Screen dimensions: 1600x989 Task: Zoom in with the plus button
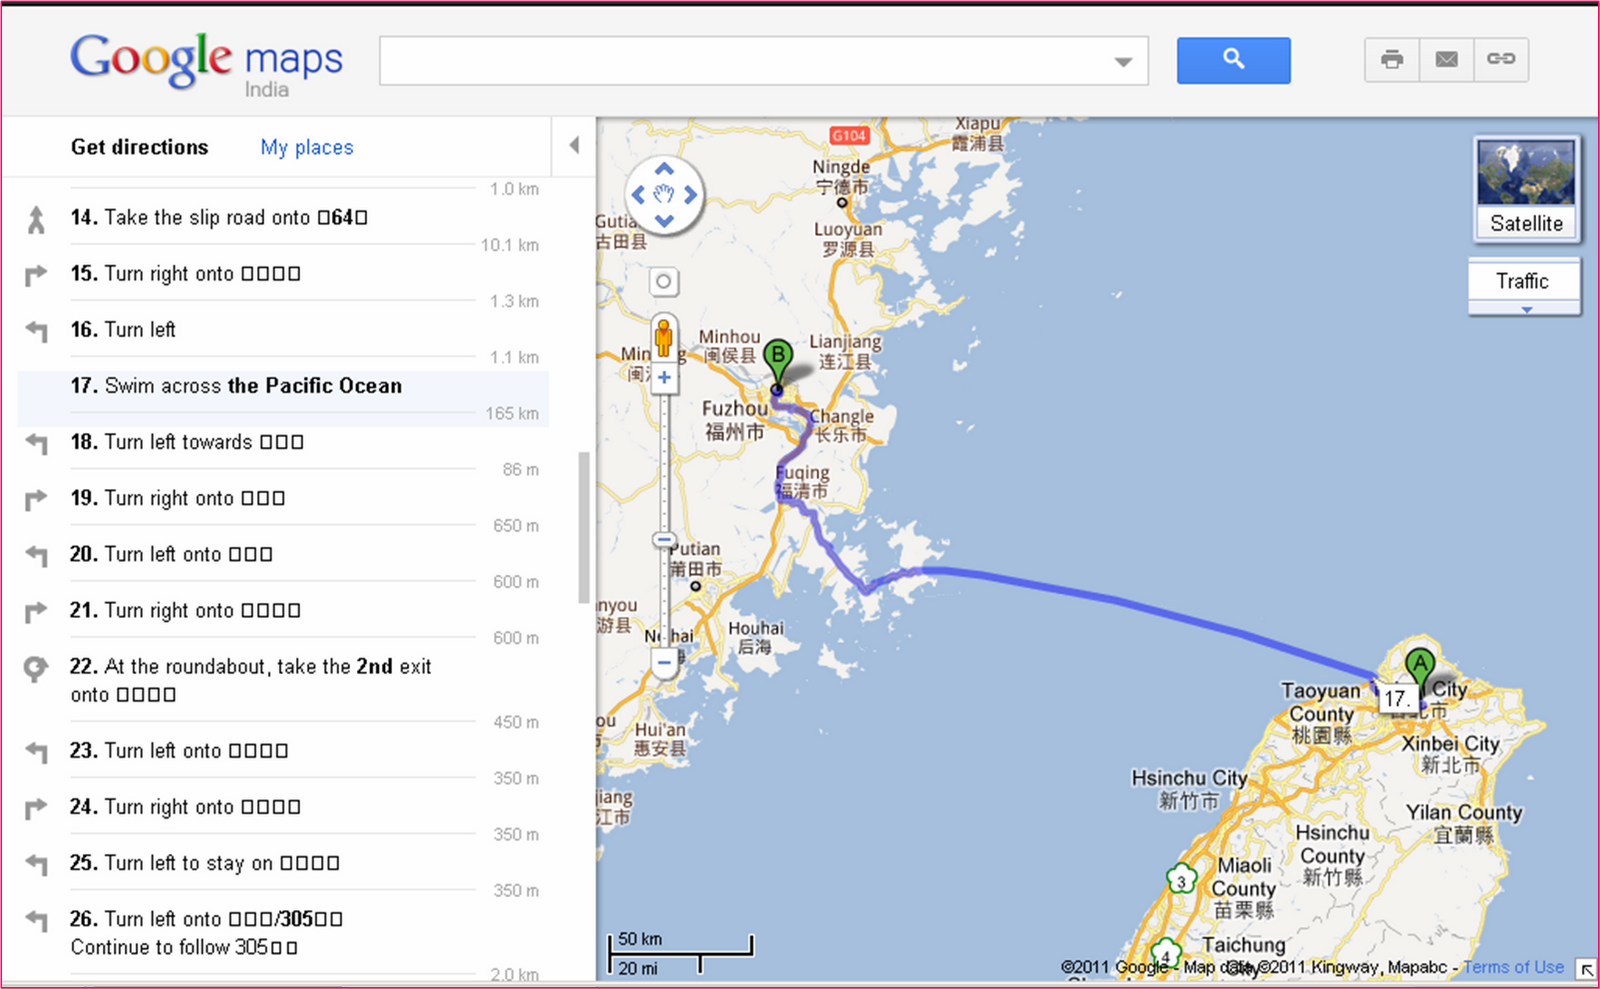click(x=664, y=377)
